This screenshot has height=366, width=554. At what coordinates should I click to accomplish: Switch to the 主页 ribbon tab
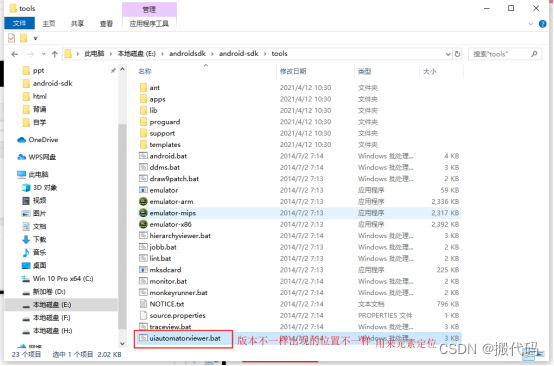[x=49, y=24]
